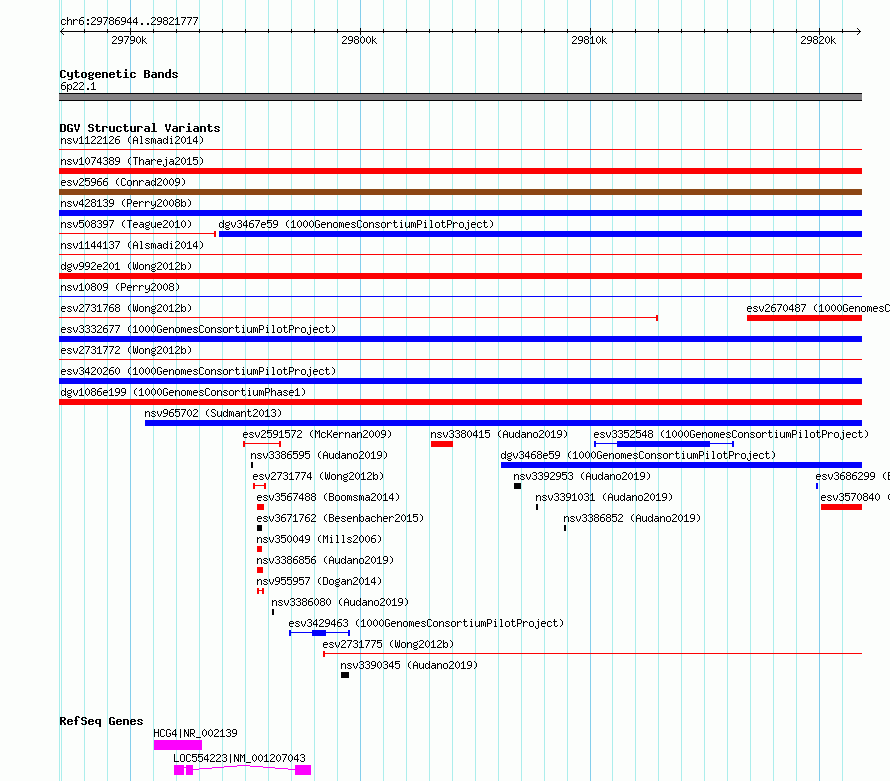
Task: Select the nsv1074389 (Thareja2015) variant label
Action: click(x=132, y=161)
